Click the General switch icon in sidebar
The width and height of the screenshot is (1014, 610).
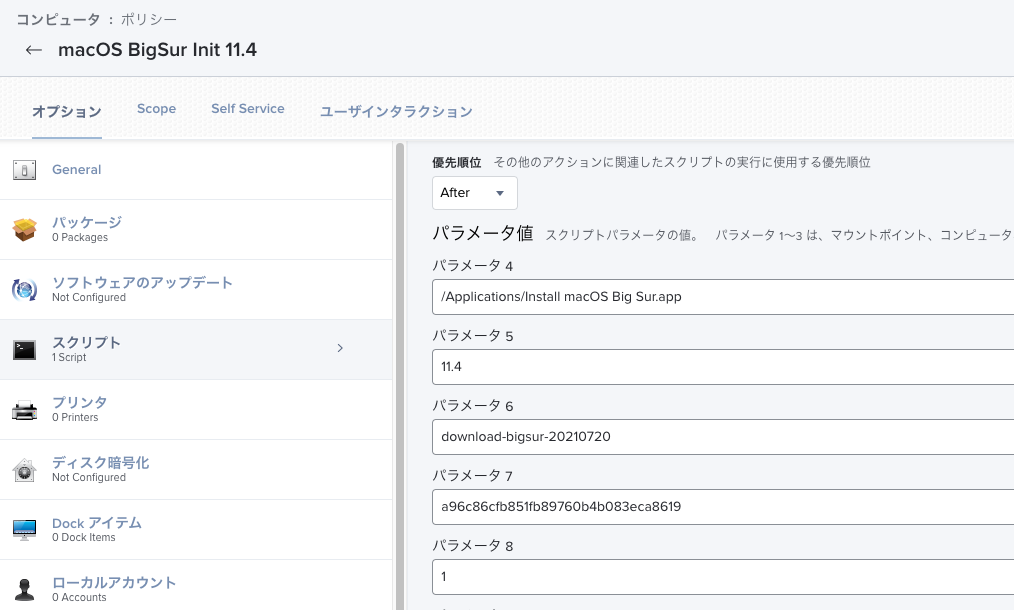(x=25, y=170)
